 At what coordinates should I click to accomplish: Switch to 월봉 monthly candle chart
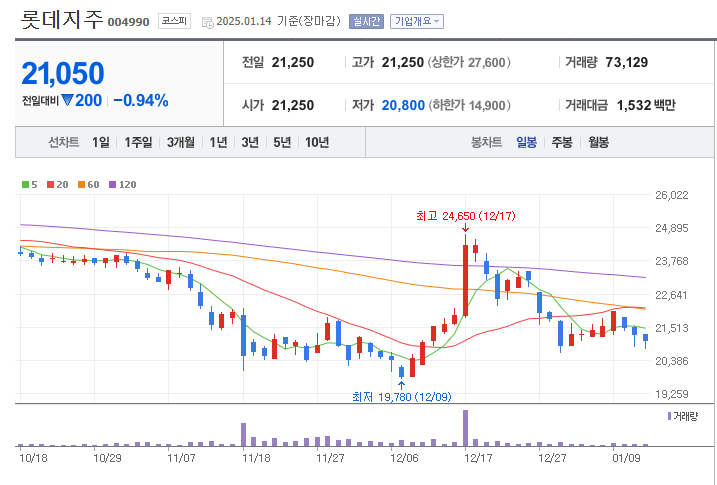click(x=598, y=142)
